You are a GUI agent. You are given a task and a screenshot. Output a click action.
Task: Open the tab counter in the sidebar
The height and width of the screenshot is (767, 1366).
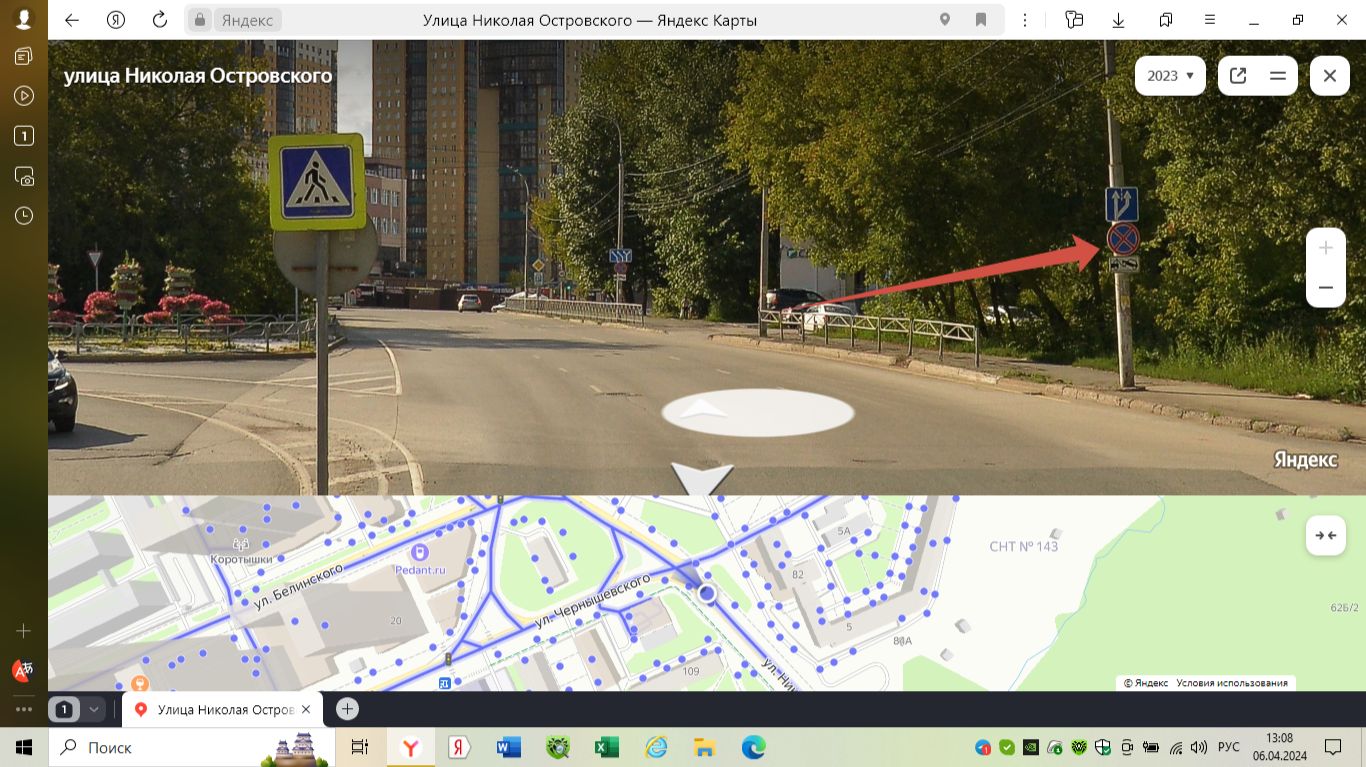click(24, 136)
